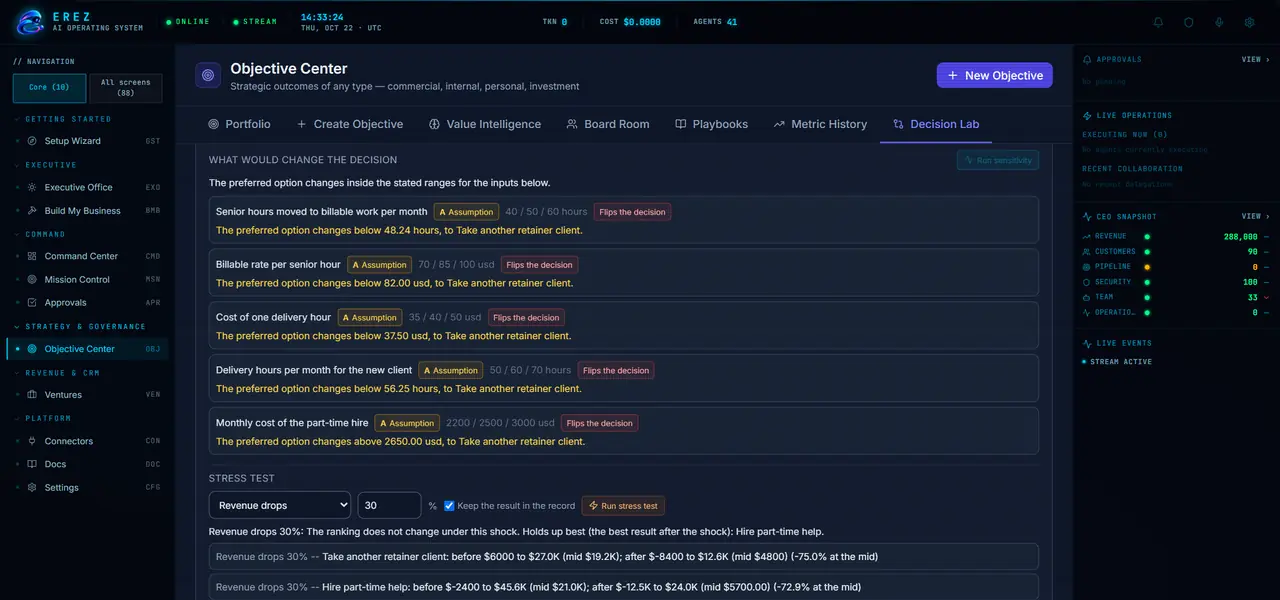
Task: Switch to the Portfolio tab
Action: [239, 124]
